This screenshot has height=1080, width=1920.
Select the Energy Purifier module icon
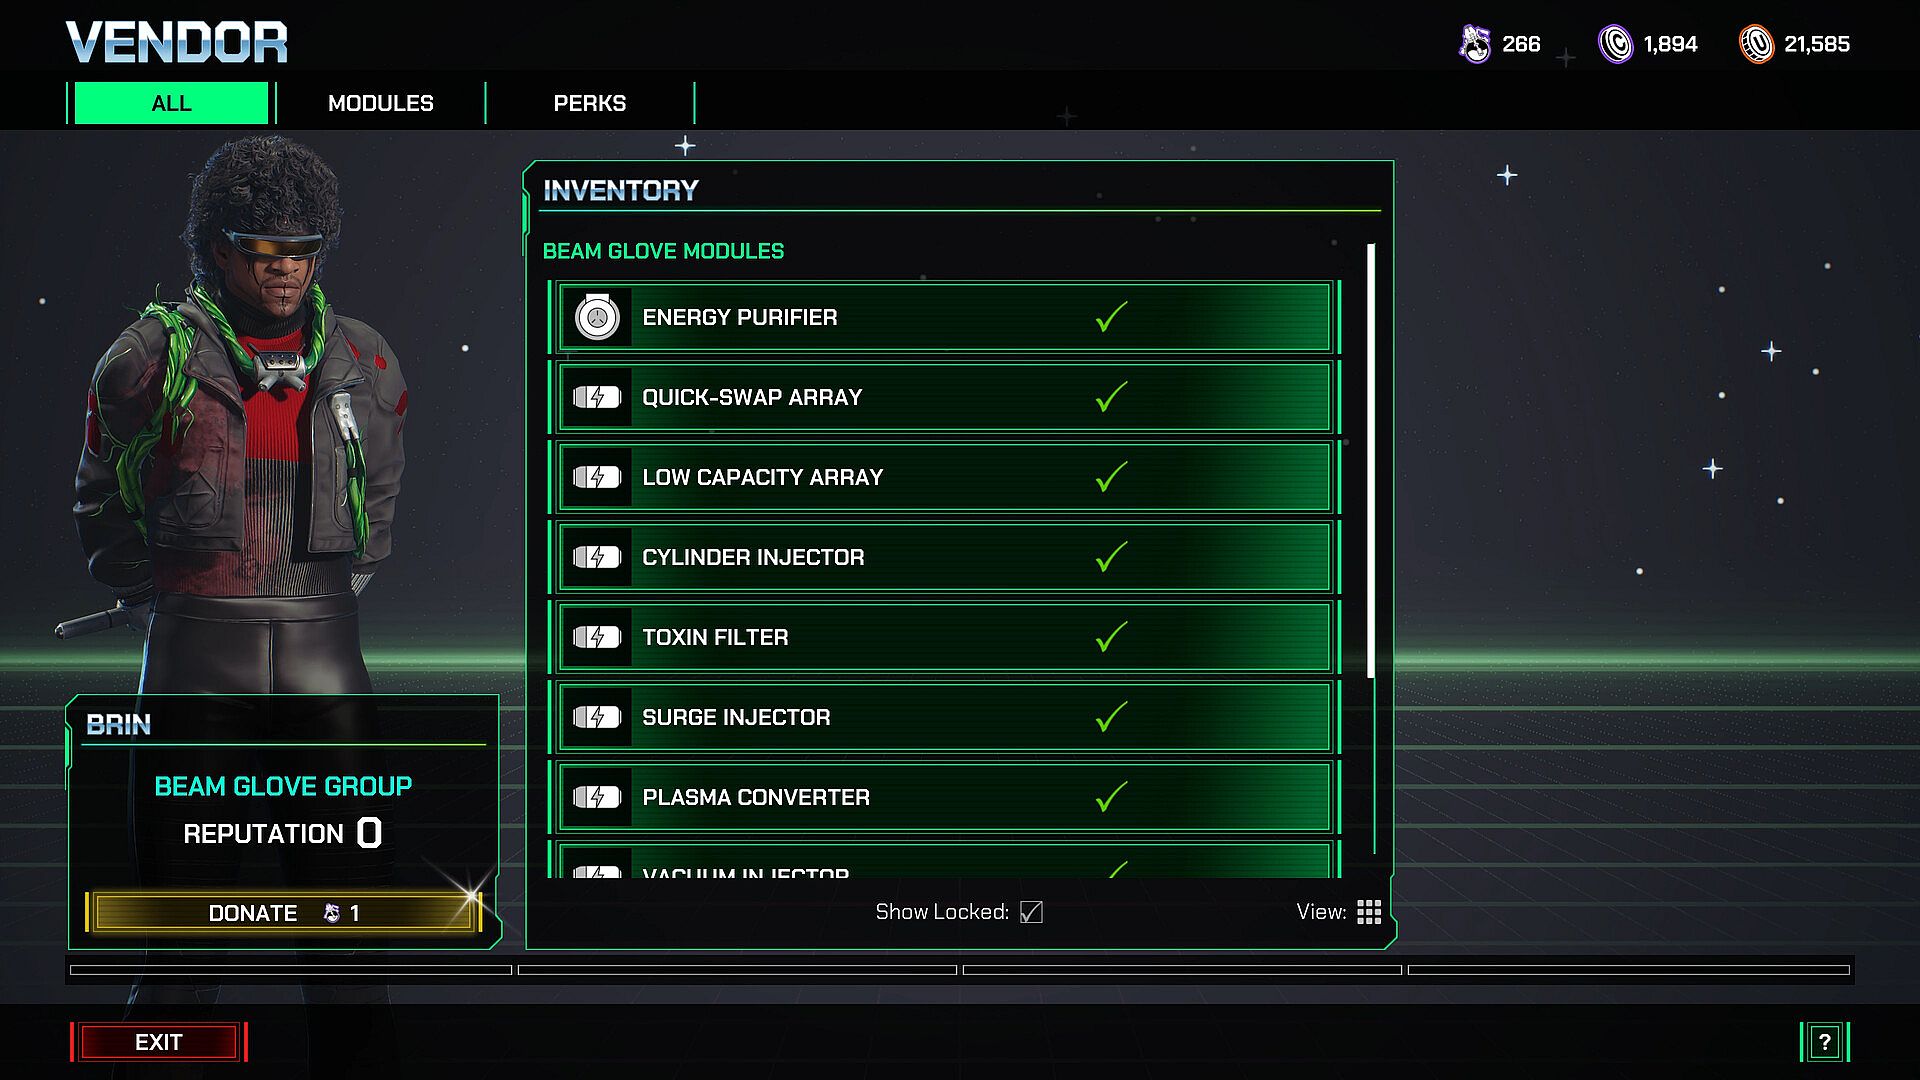[x=597, y=318]
